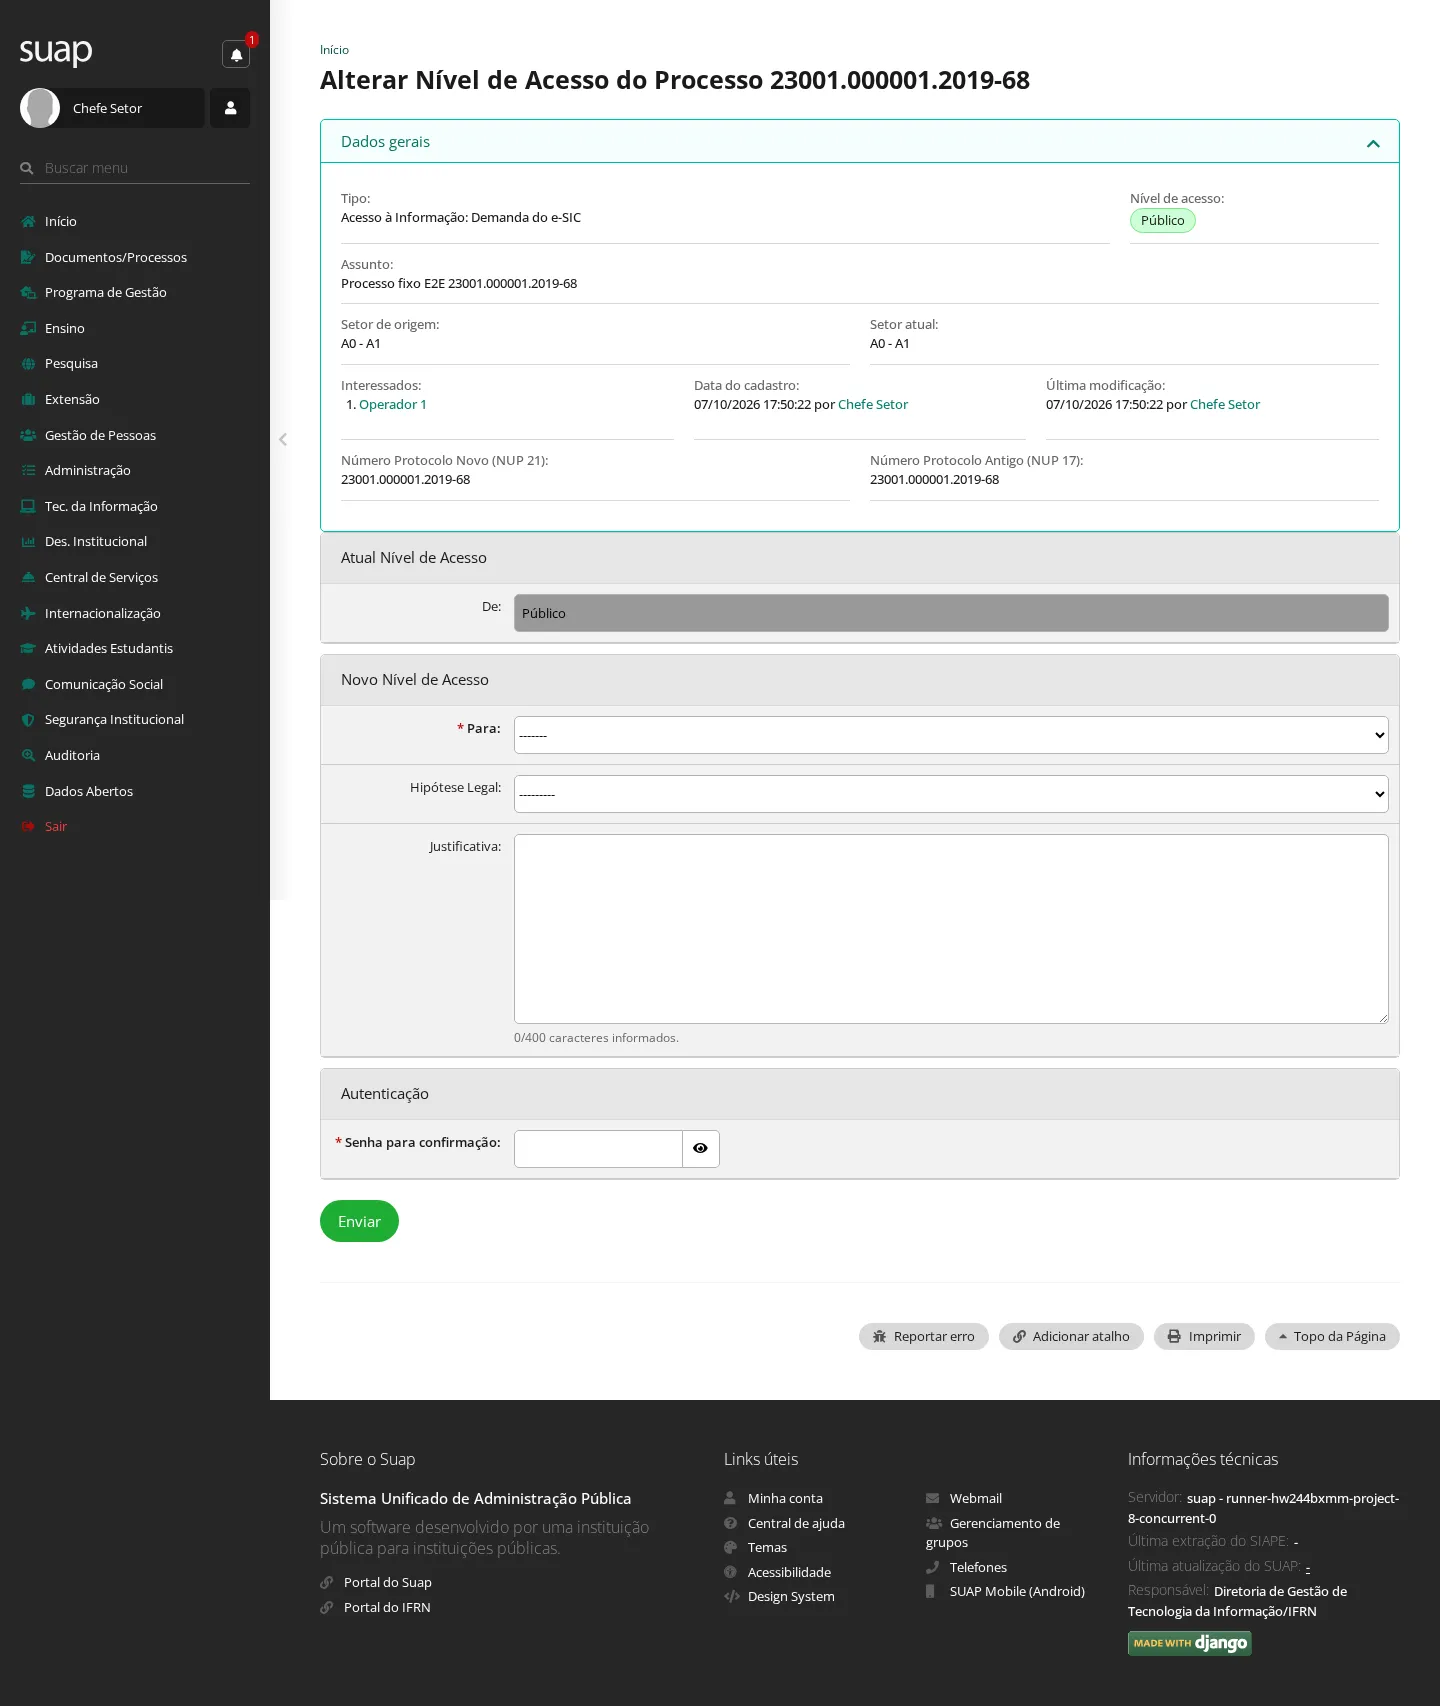Click the Dados Abertos database icon
This screenshot has height=1706, width=1440.
28,791
